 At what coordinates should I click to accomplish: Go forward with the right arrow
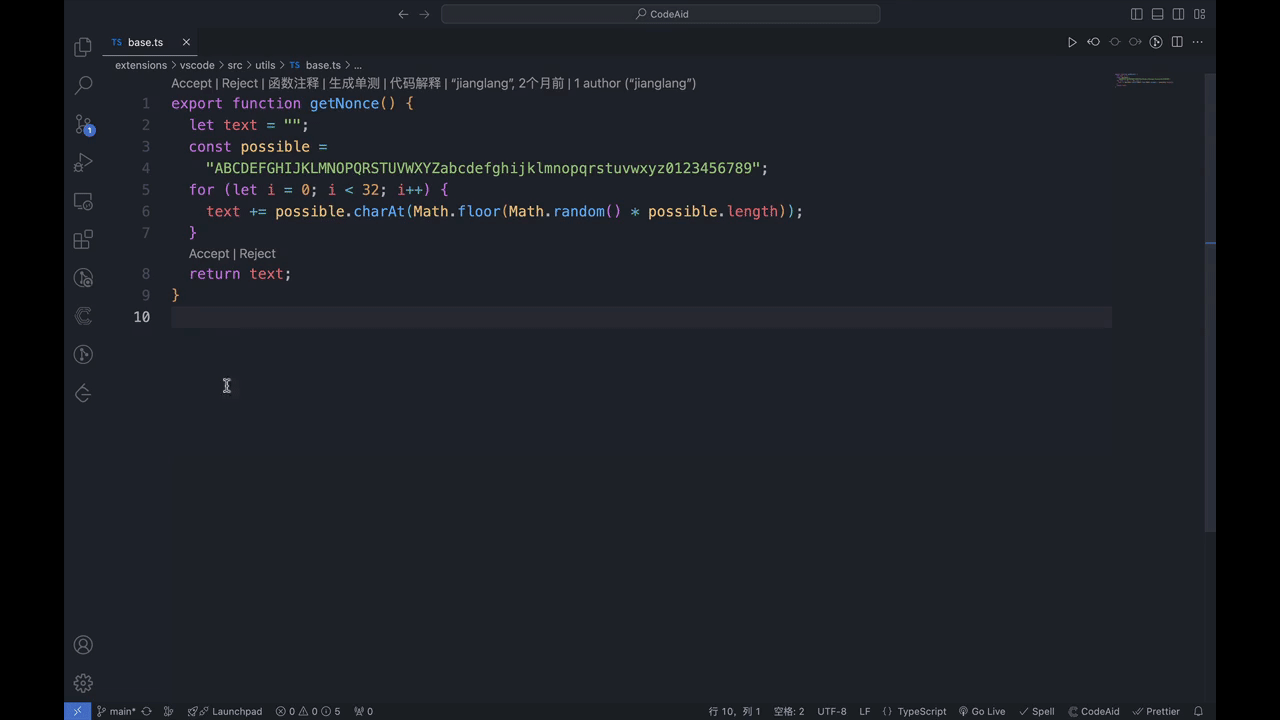[425, 14]
